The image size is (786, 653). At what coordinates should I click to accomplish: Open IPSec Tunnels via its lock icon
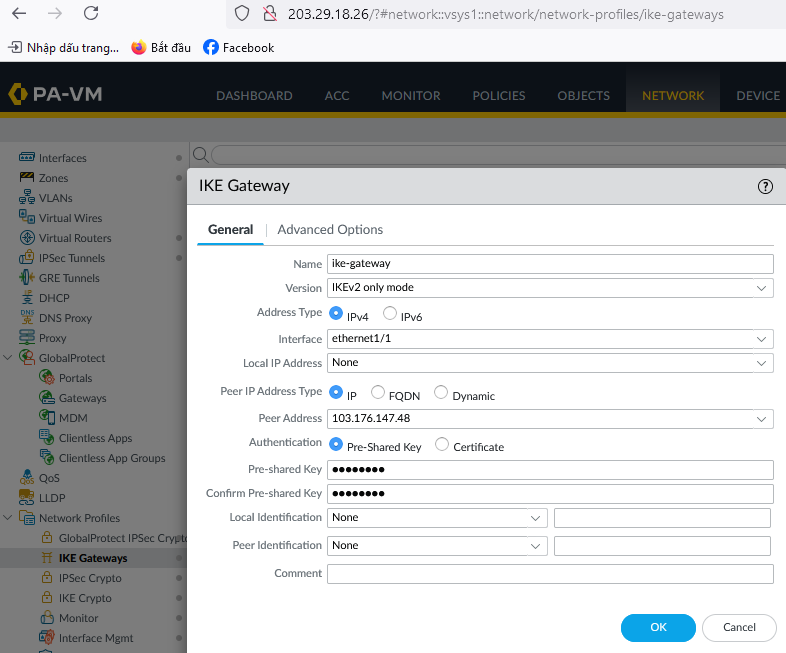click(x=27, y=258)
